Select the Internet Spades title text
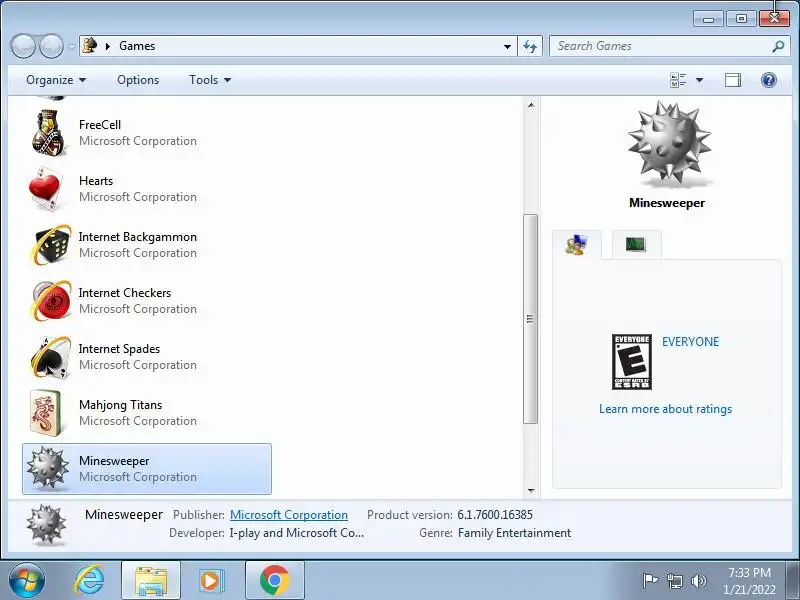Screen dimensions: 800x600 (x=119, y=349)
